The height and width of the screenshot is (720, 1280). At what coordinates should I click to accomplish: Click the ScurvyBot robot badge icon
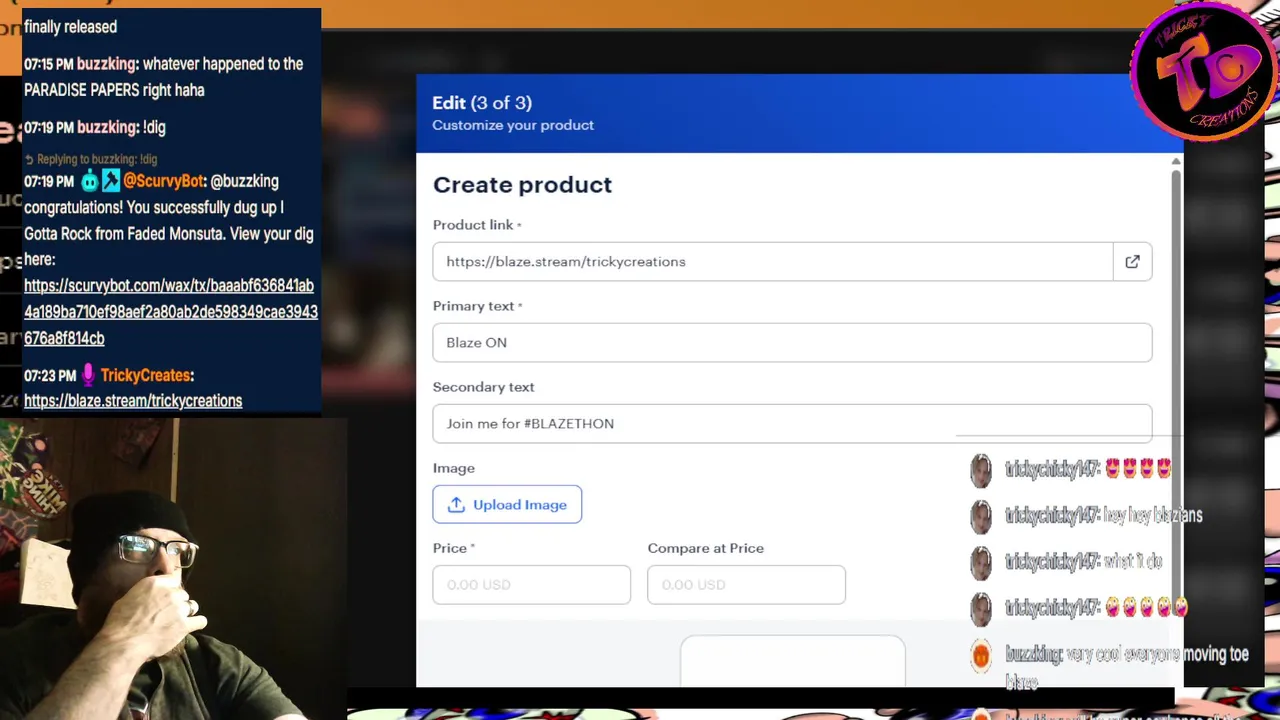89,181
